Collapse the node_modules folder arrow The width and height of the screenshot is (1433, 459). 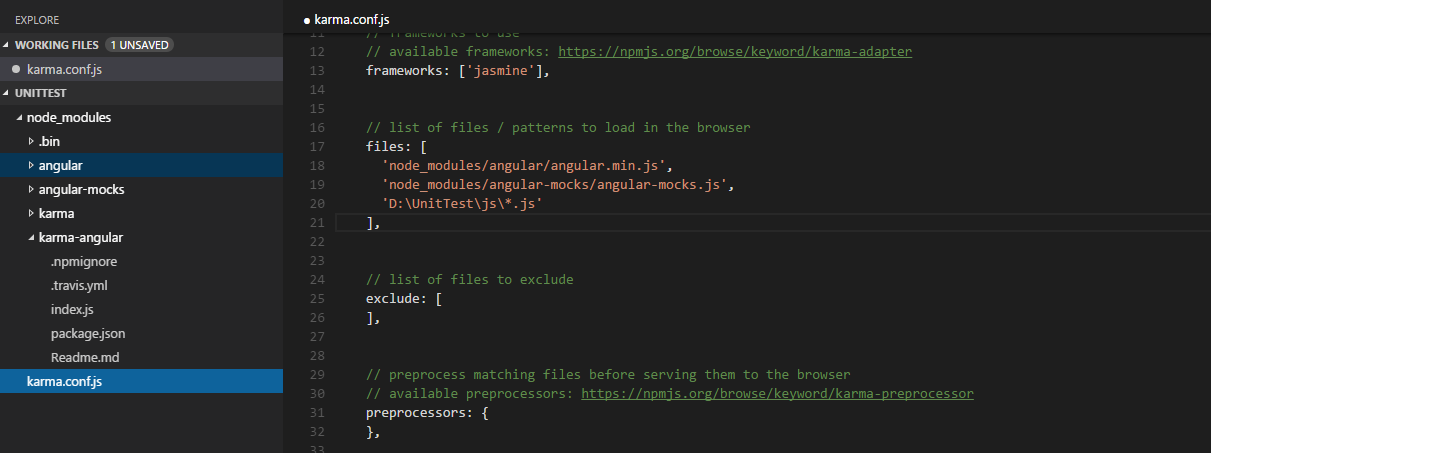pyautogui.click(x=20, y=117)
